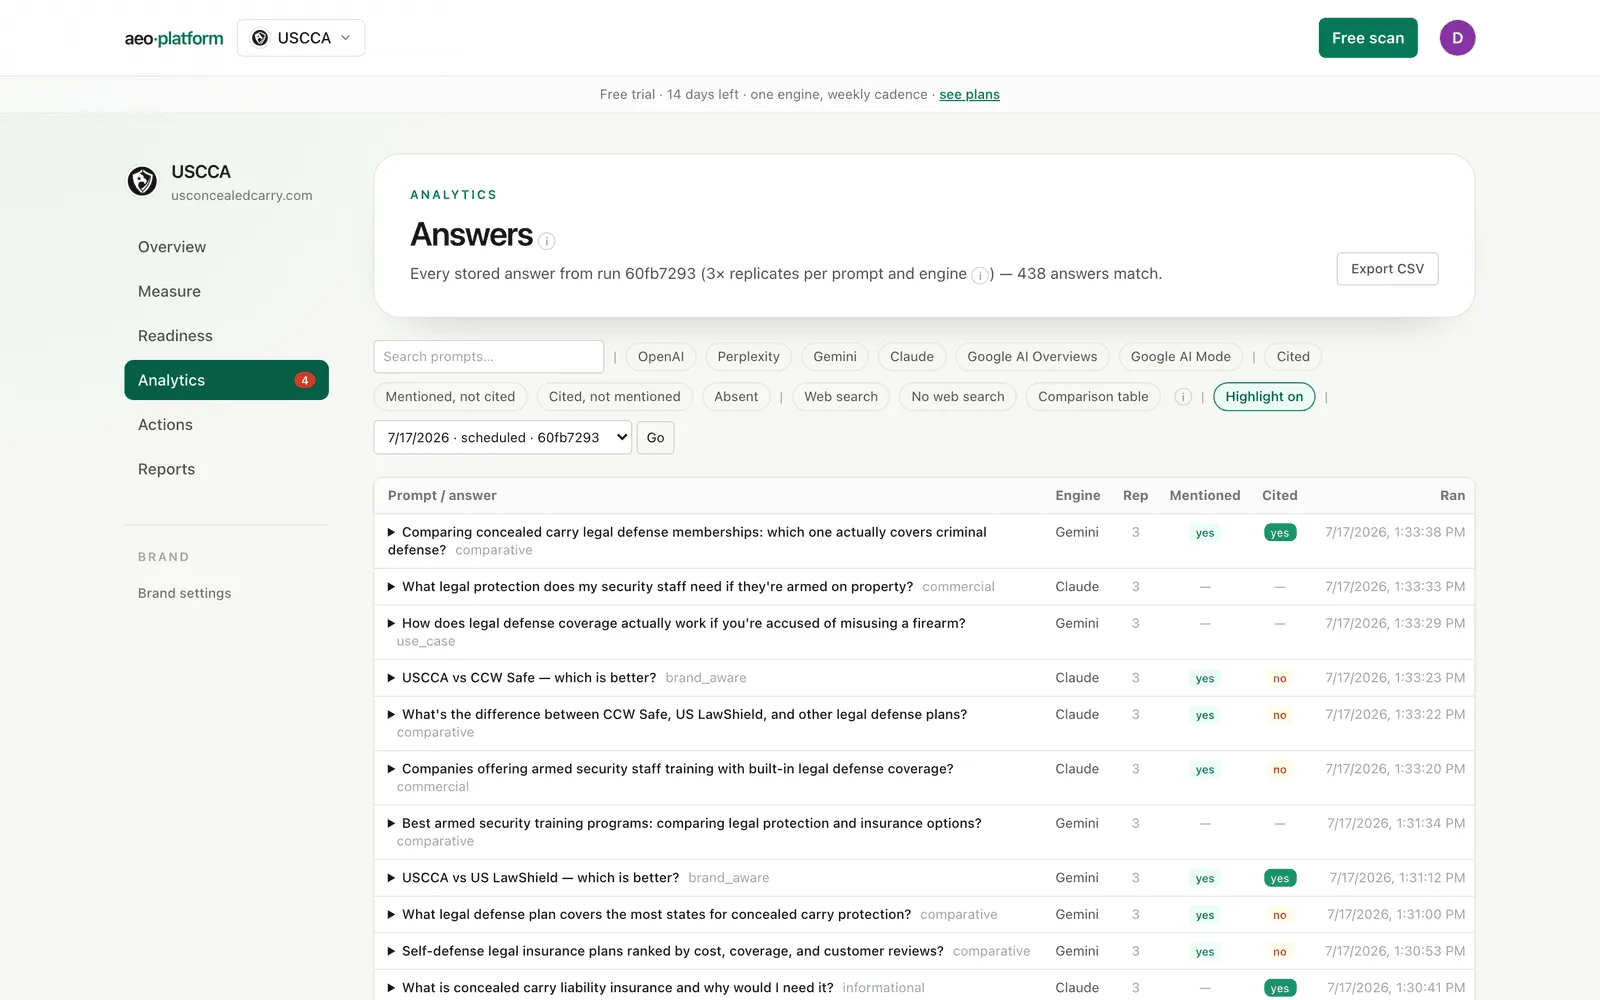Click the Mentioned 'yes' badge in the 'USCCA vs US LawShield' row

(1205, 878)
